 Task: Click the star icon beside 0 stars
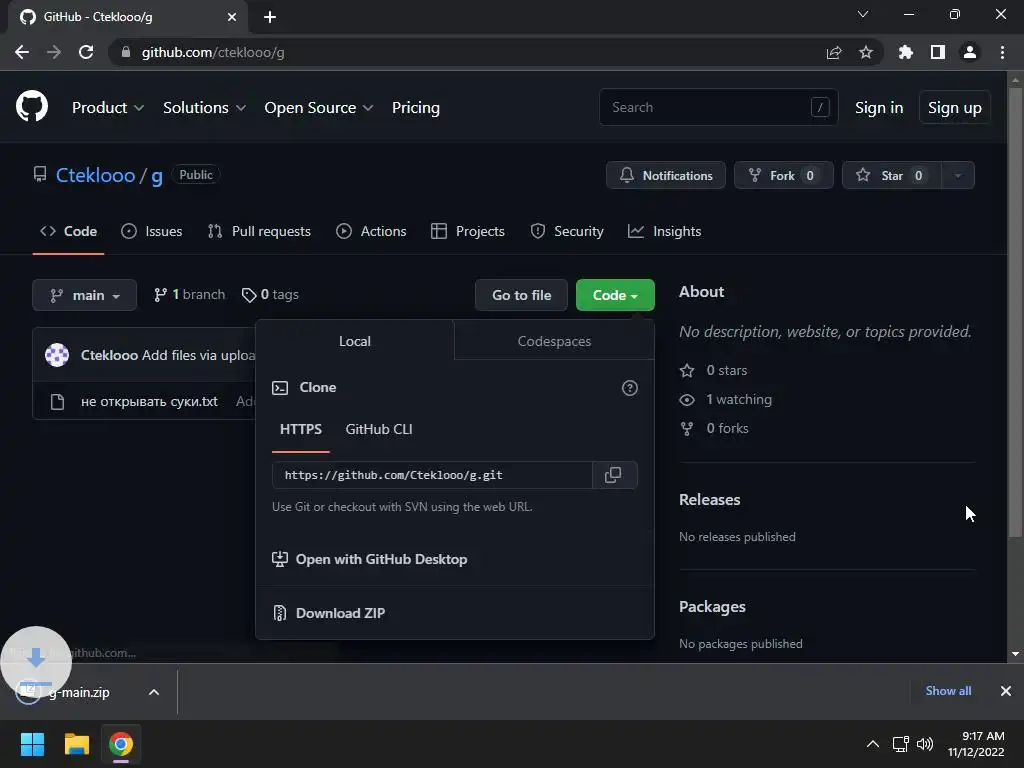[x=686, y=371]
